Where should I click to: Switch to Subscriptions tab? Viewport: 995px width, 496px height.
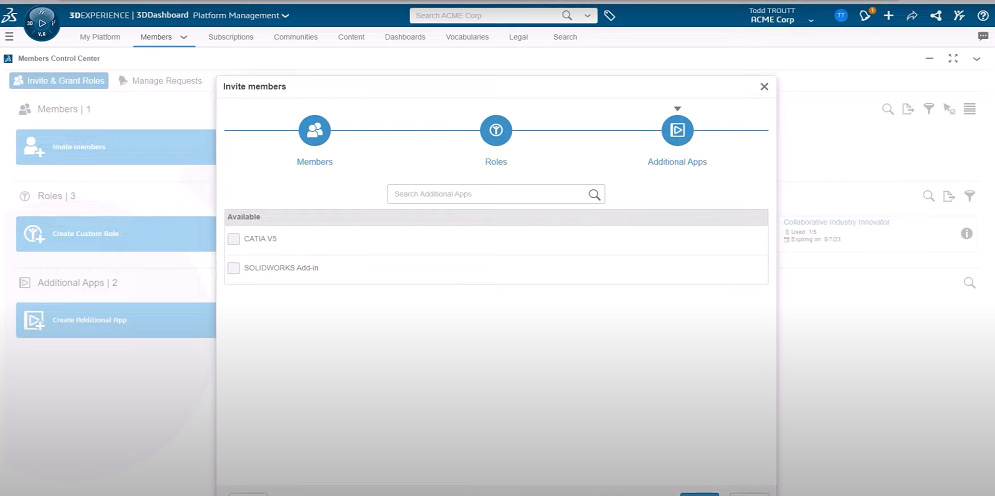[x=230, y=37]
